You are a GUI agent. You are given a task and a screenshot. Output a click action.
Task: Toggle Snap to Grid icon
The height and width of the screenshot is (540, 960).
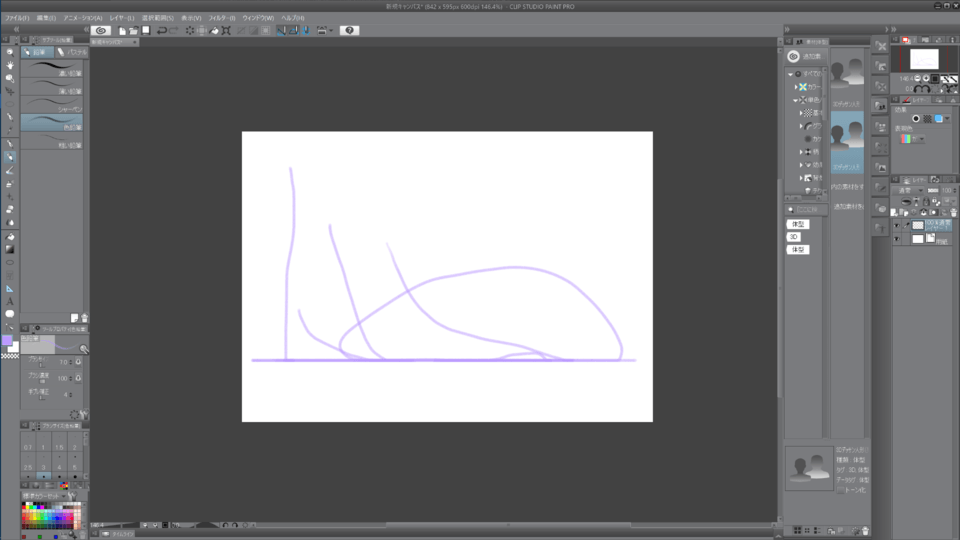pos(306,31)
